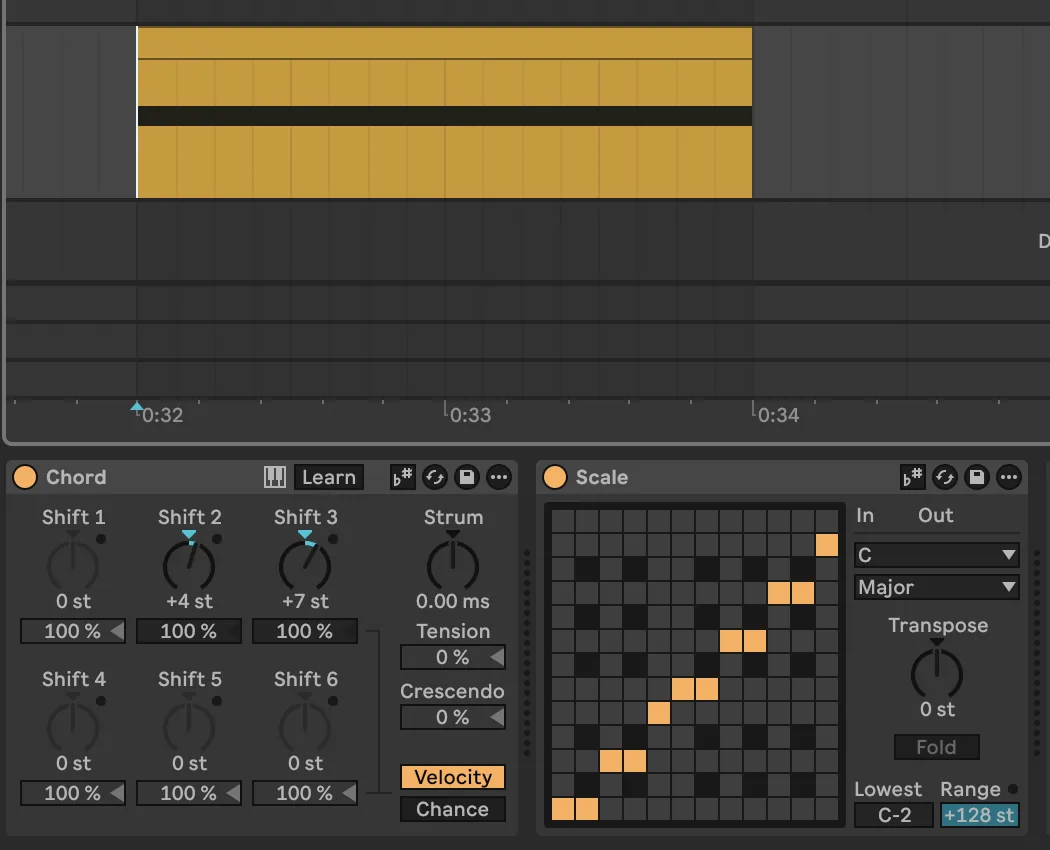Toggle Shift 1 small dot indicator
Viewport: 1050px width, 850px height.
100,539
